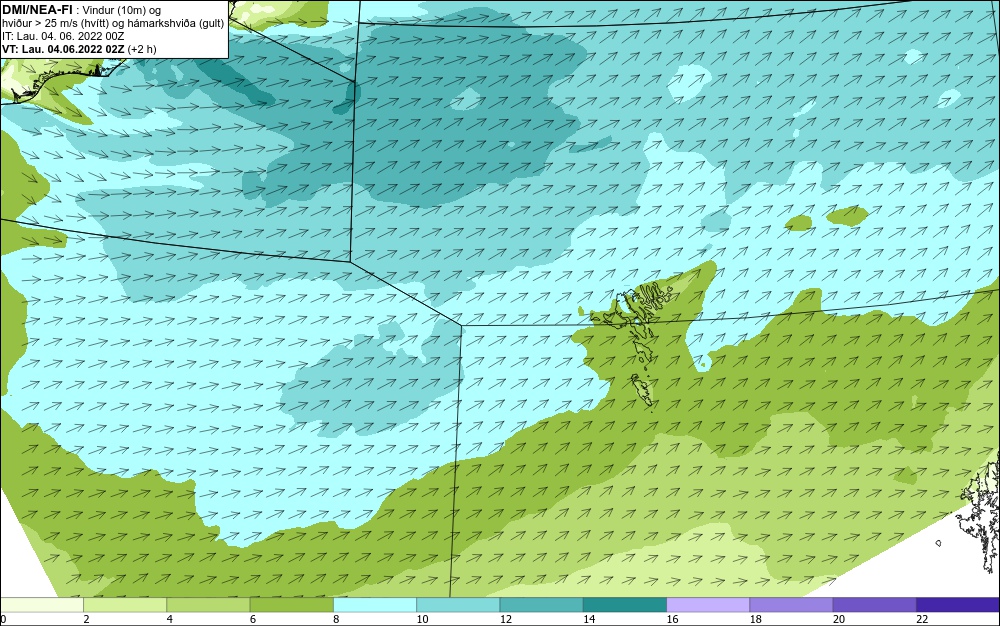The image size is (1000, 626).
Task: Click the aqua 10–12 legend swatch
Action: click(x=458, y=605)
